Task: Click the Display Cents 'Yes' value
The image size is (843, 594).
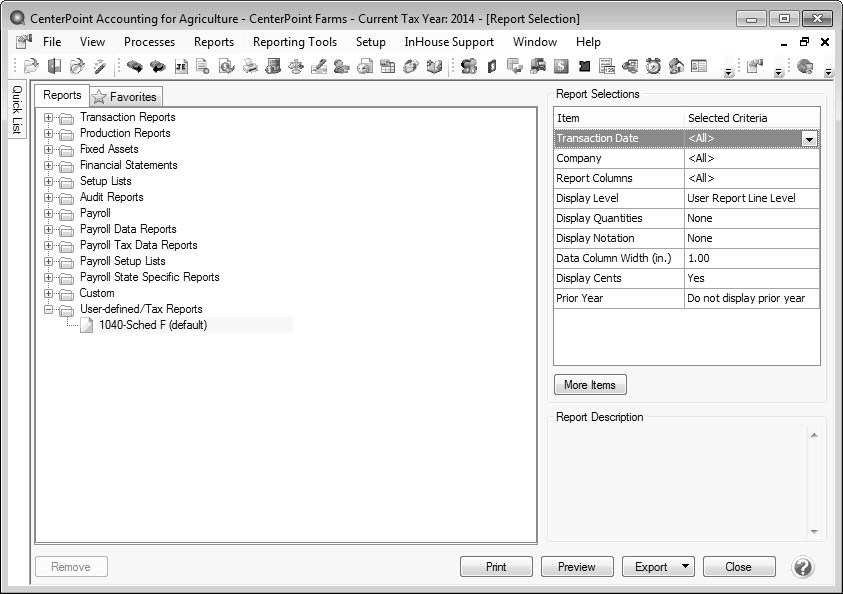Action: point(696,278)
